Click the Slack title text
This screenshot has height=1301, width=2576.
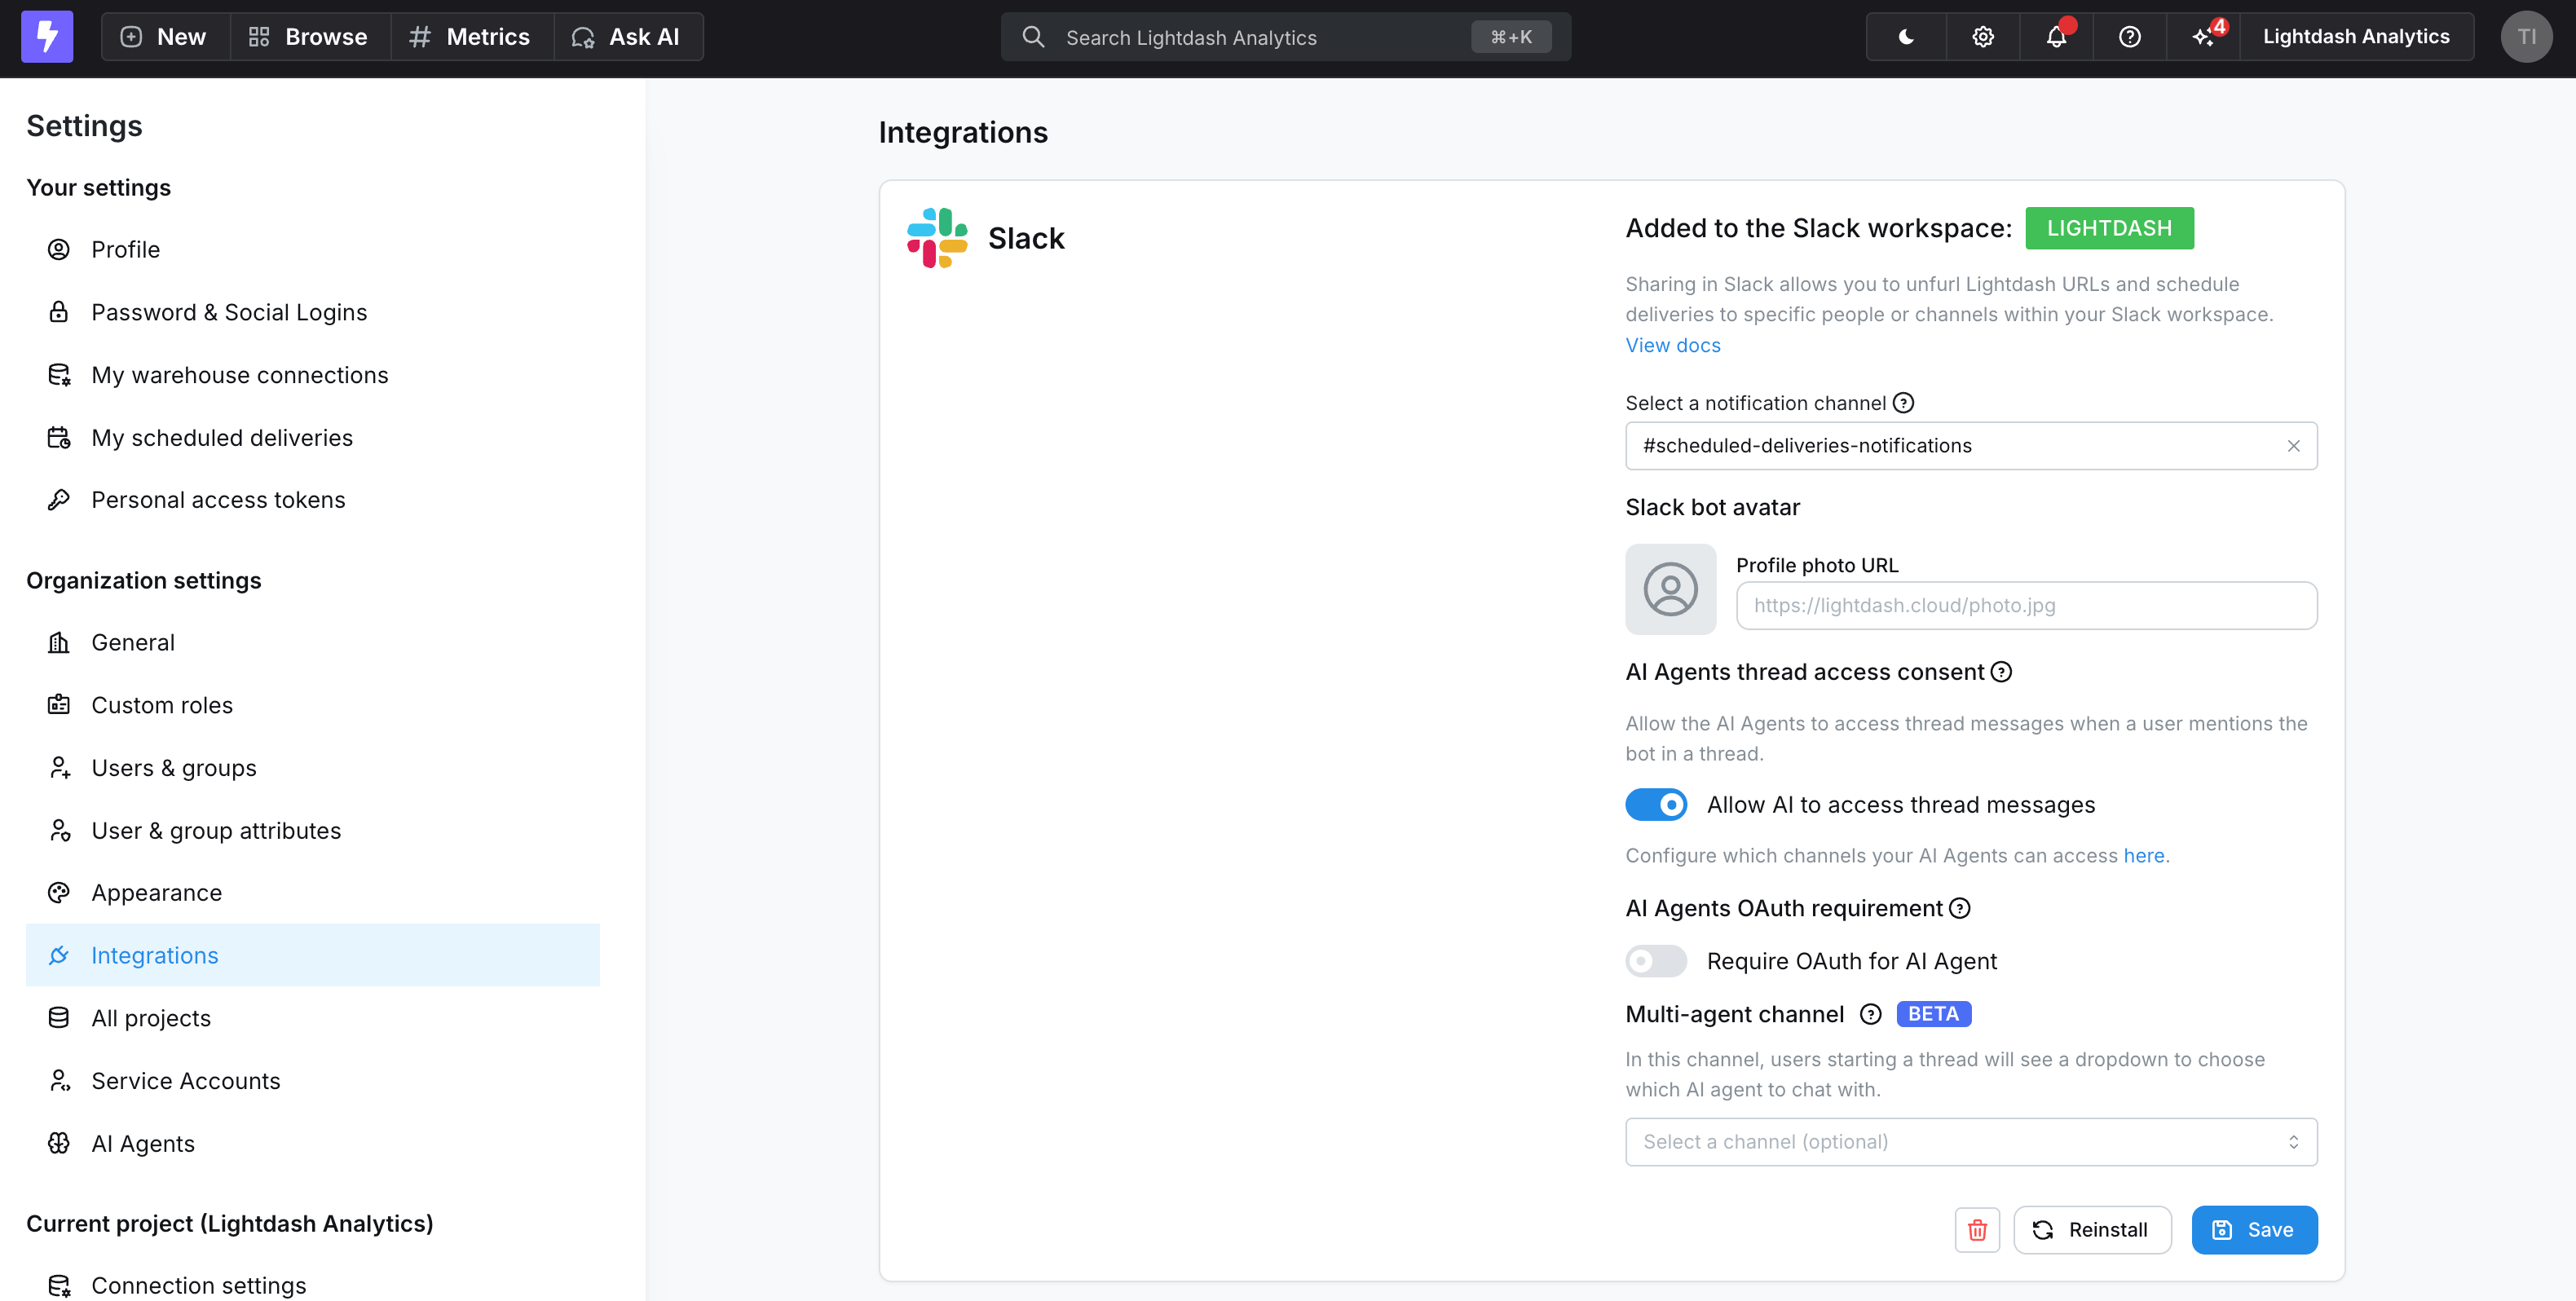(x=1026, y=238)
